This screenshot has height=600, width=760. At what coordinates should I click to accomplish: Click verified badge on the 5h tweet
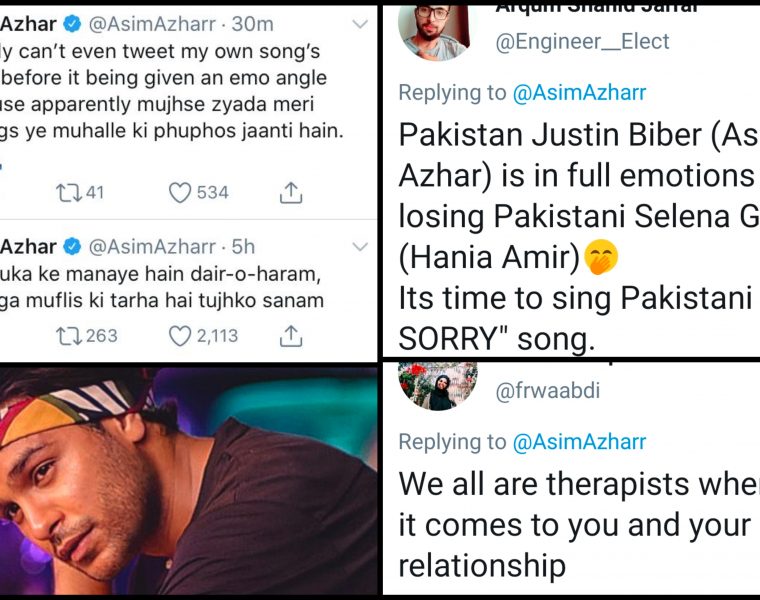(72, 246)
